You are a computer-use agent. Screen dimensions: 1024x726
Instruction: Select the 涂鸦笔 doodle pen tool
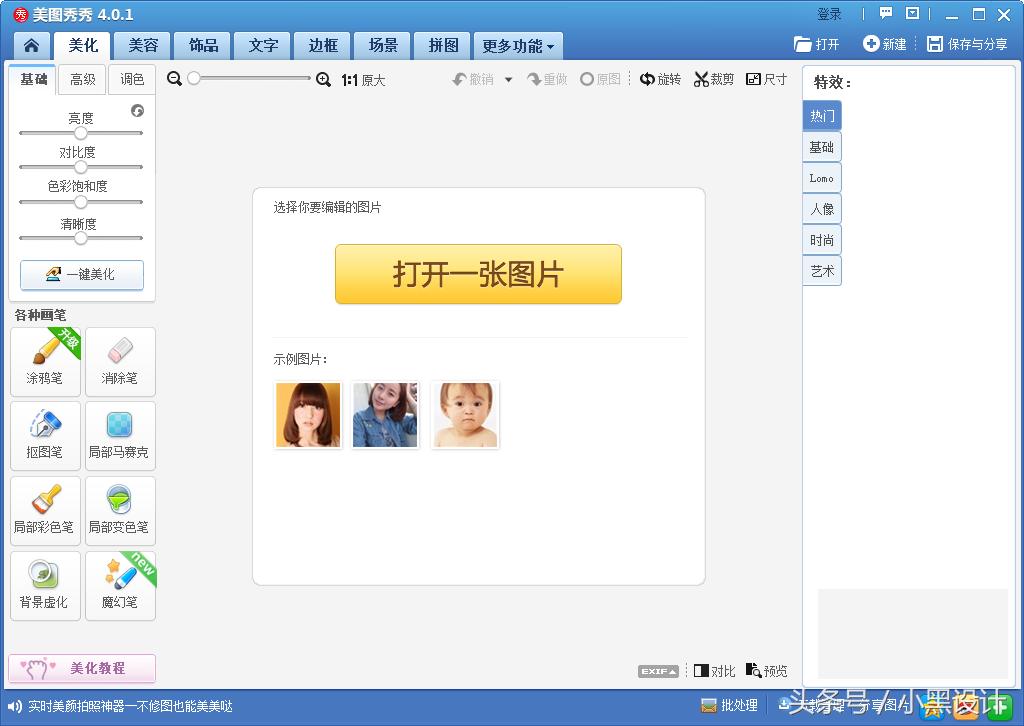45,361
